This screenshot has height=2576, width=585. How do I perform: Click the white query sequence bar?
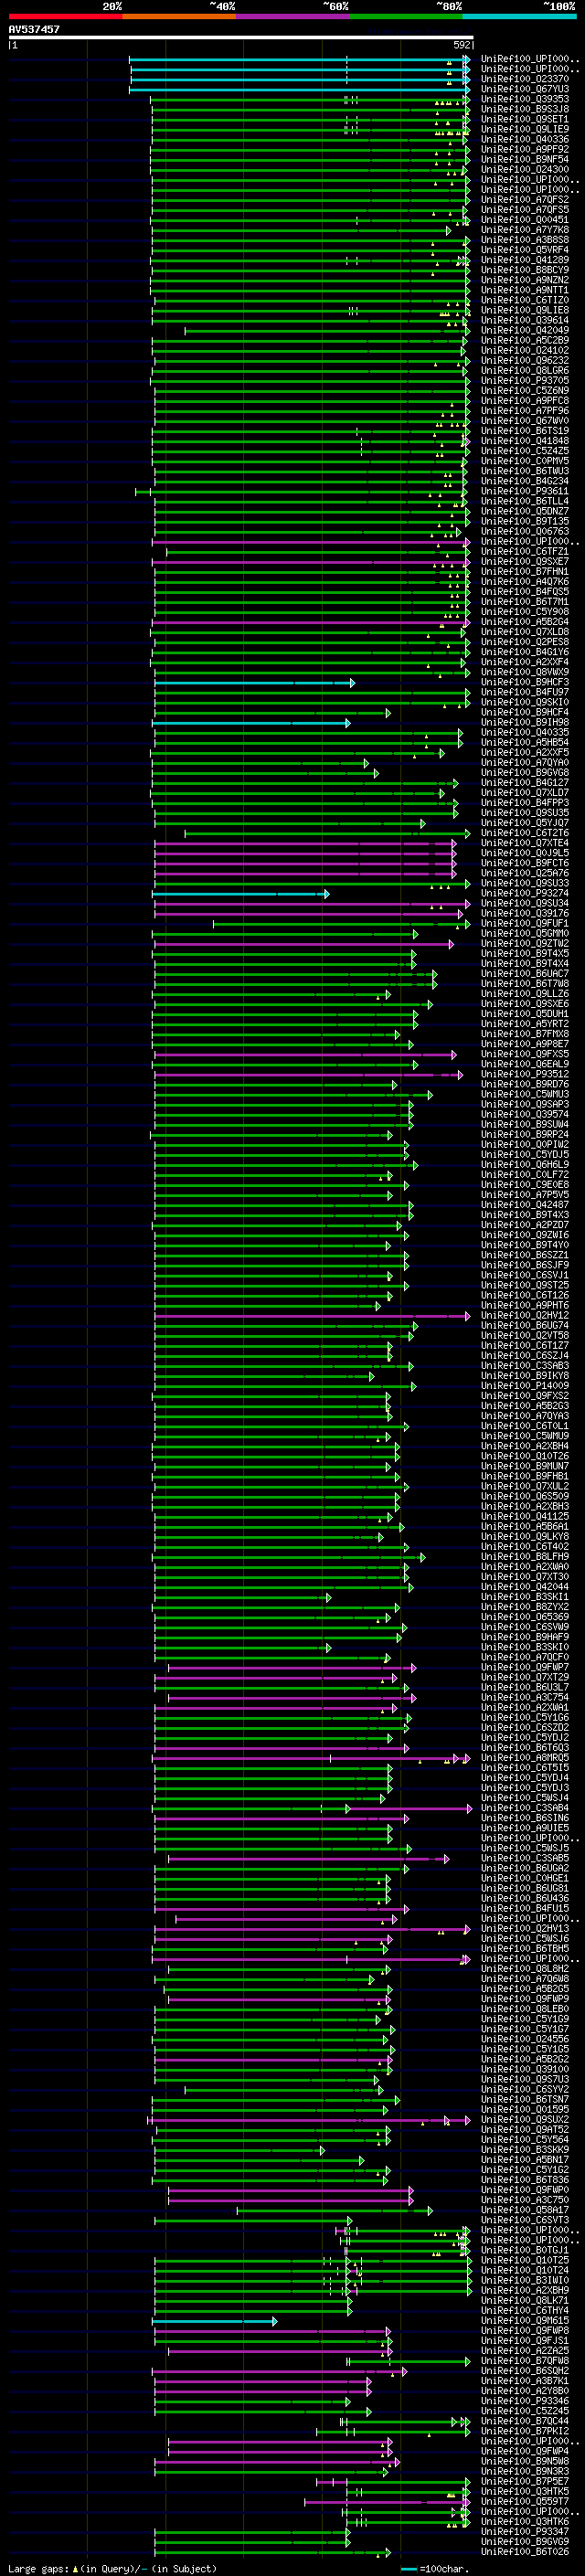[241, 37]
